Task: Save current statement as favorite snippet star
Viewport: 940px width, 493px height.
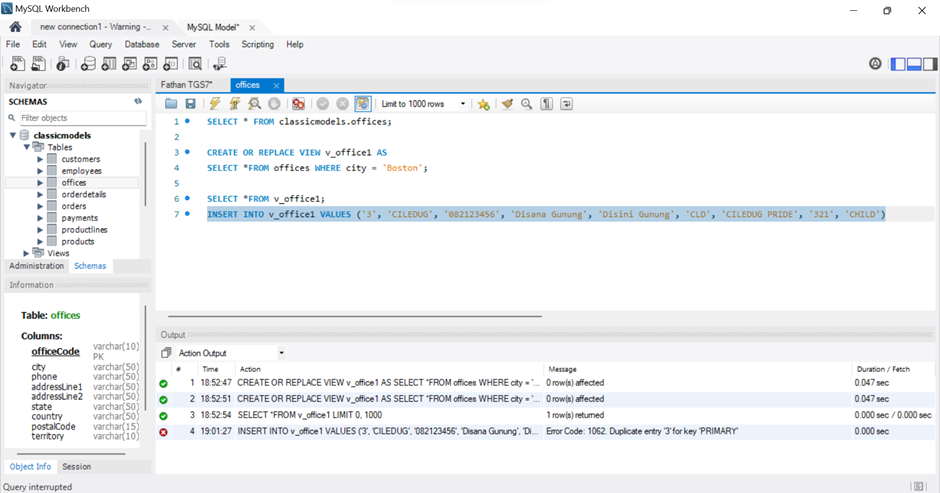Action: coord(483,104)
